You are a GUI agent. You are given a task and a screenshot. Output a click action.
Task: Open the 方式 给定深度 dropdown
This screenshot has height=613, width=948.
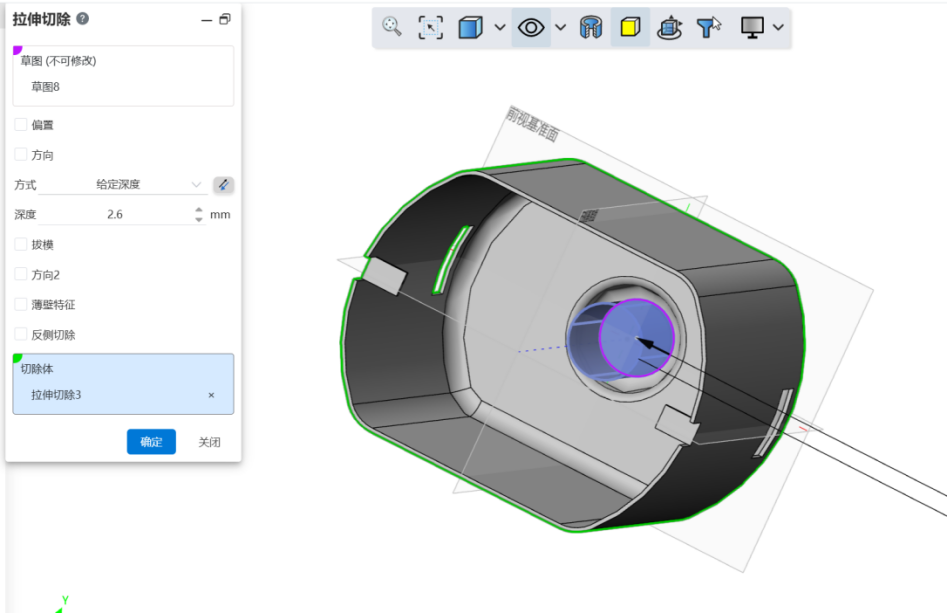(122, 184)
